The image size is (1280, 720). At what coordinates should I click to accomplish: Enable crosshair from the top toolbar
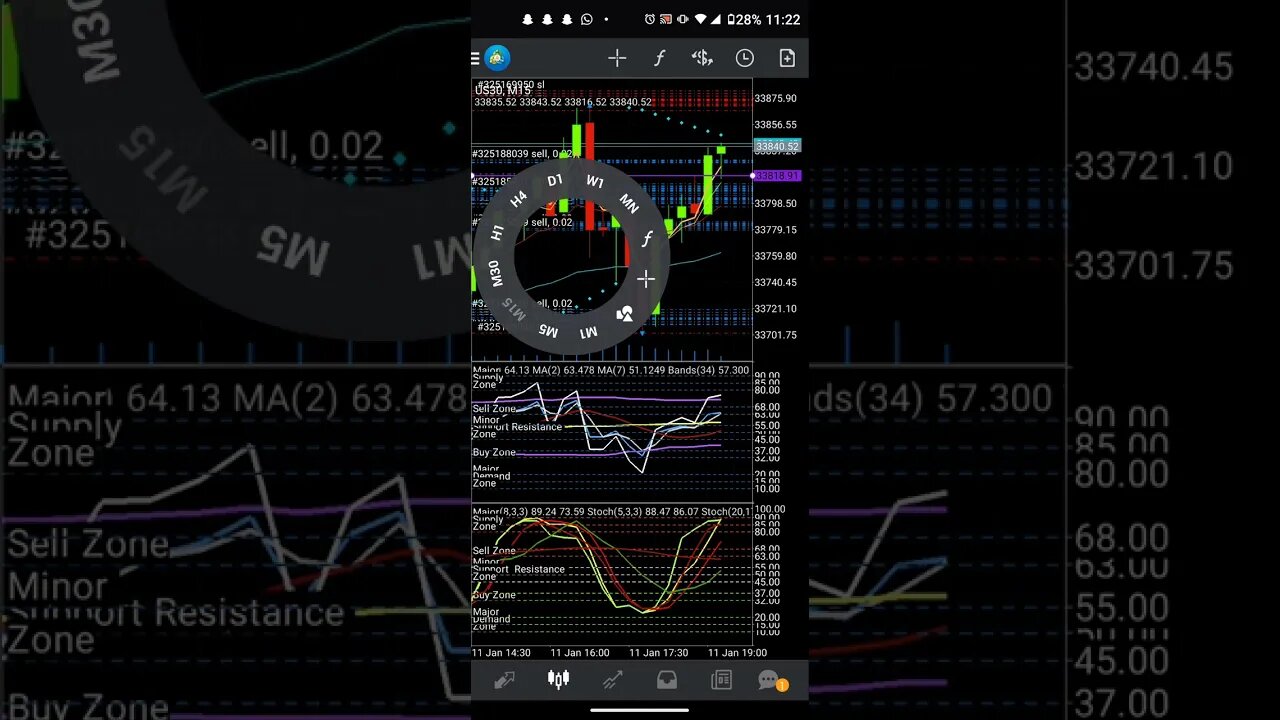617,58
